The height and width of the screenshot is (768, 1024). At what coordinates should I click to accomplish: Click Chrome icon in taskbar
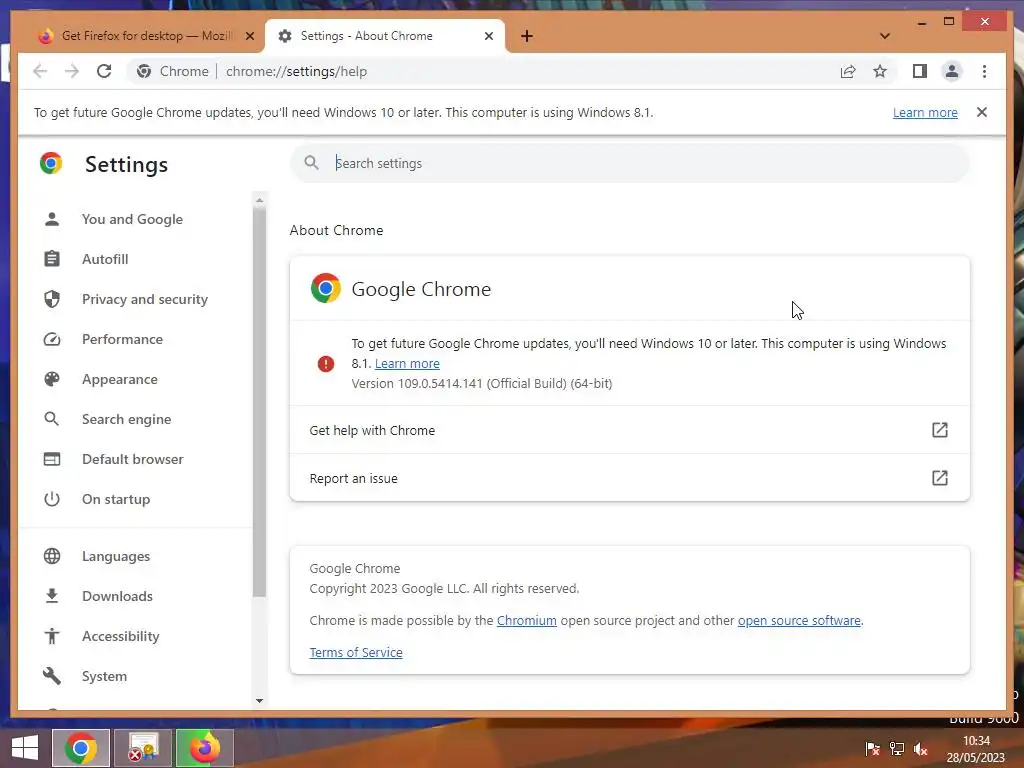coord(81,748)
